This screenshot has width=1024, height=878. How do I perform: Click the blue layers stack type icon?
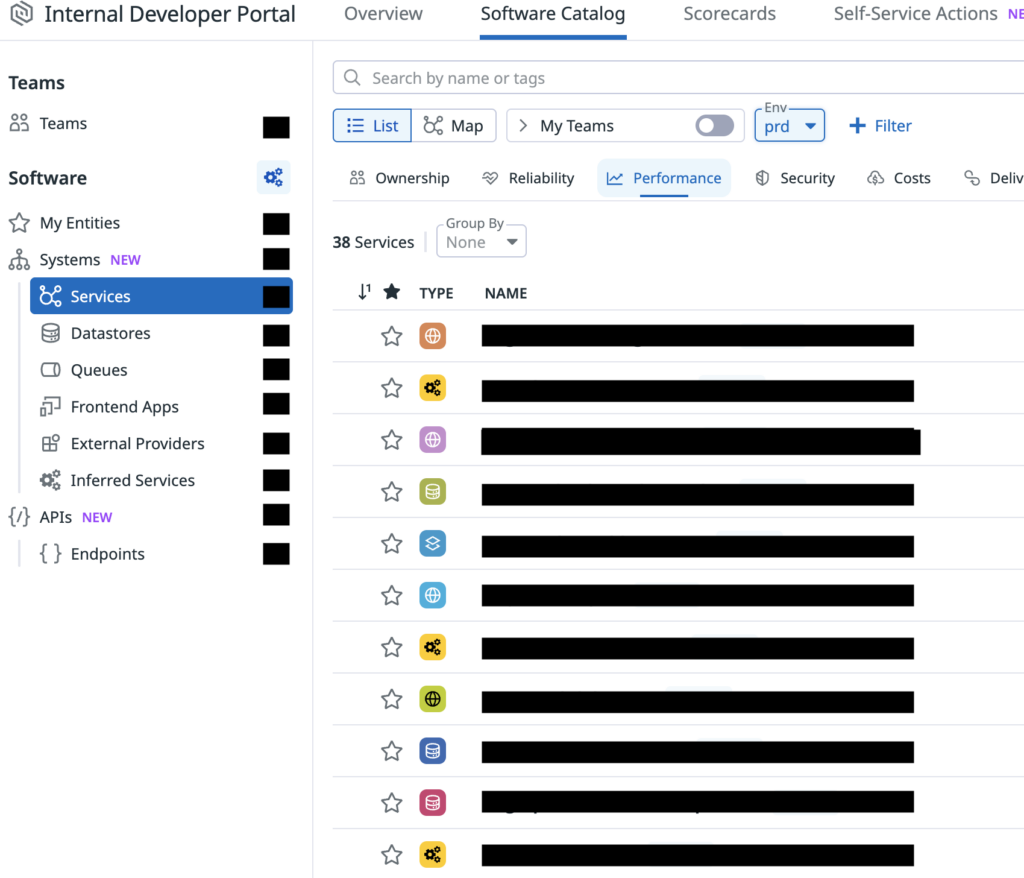(432, 544)
